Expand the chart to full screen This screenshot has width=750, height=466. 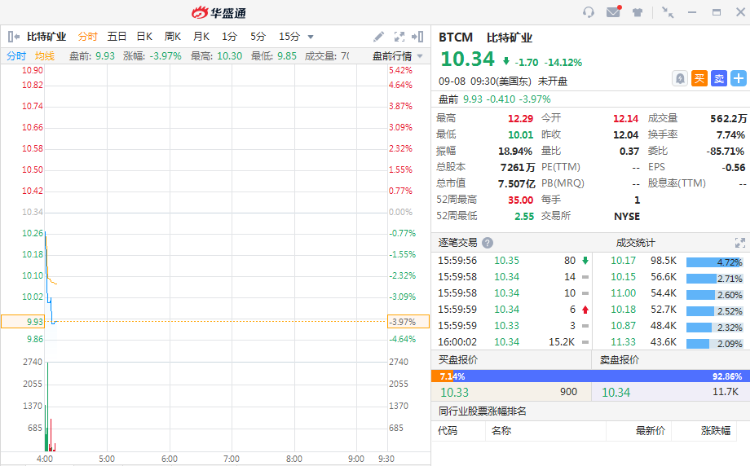tap(398, 36)
